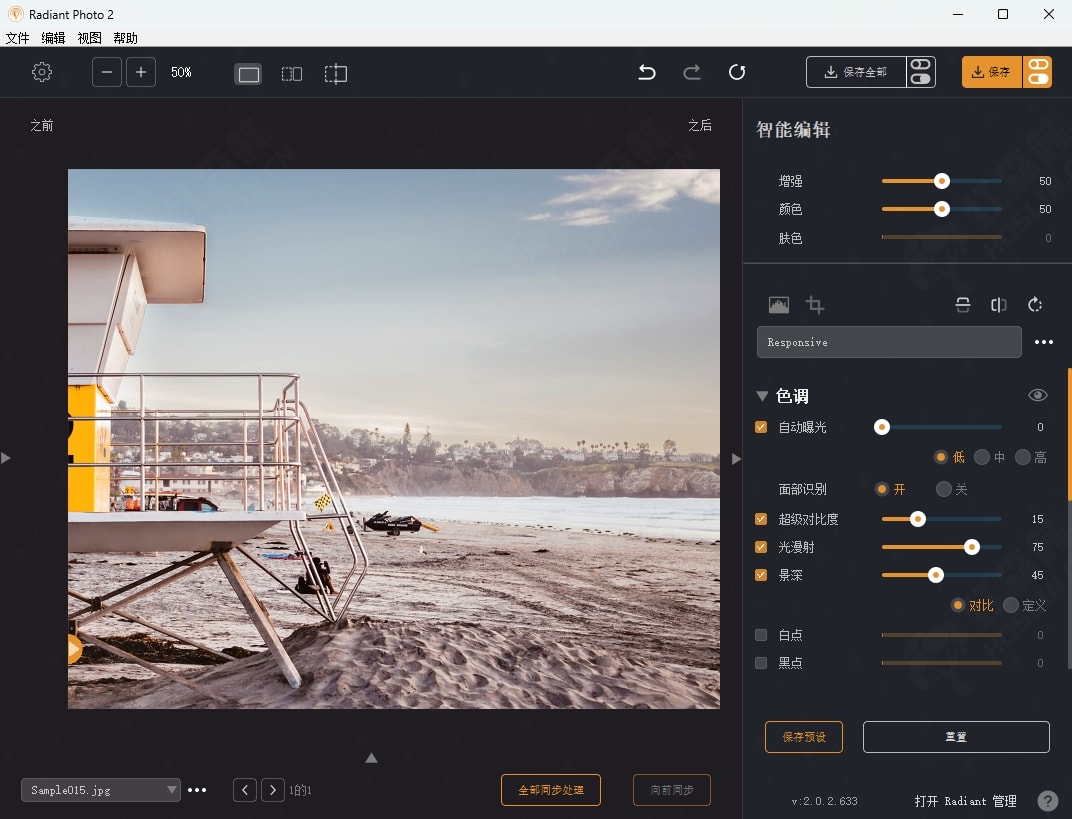The width and height of the screenshot is (1072, 819).
Task: Switch to side-by-side compare view
Action: tap(292, 74)
